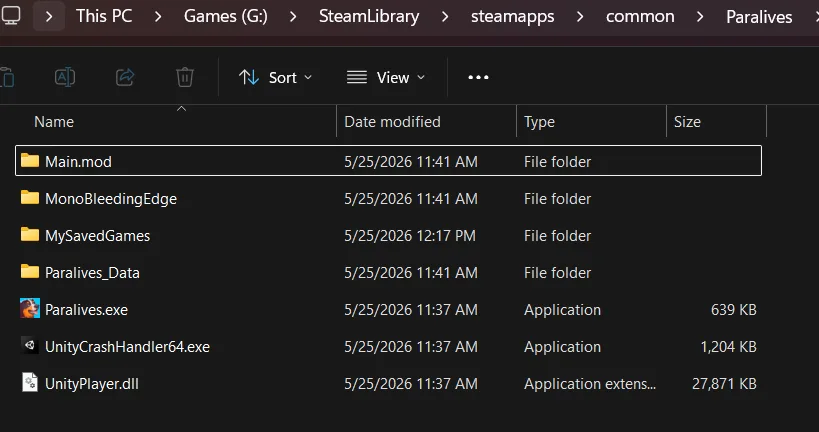Click the monitor icon in address bar
The width and height of the screenshot is (819, 432).
[10, 16]
